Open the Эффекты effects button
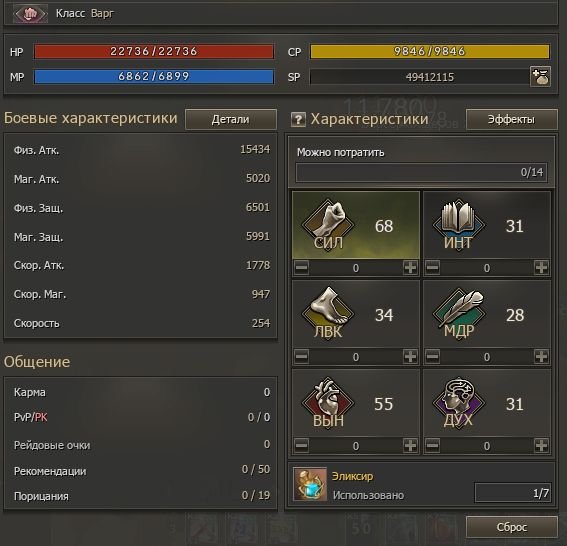The height and width of the screenshot is (546, 567). pyautogui.click(x=511, y=119)
